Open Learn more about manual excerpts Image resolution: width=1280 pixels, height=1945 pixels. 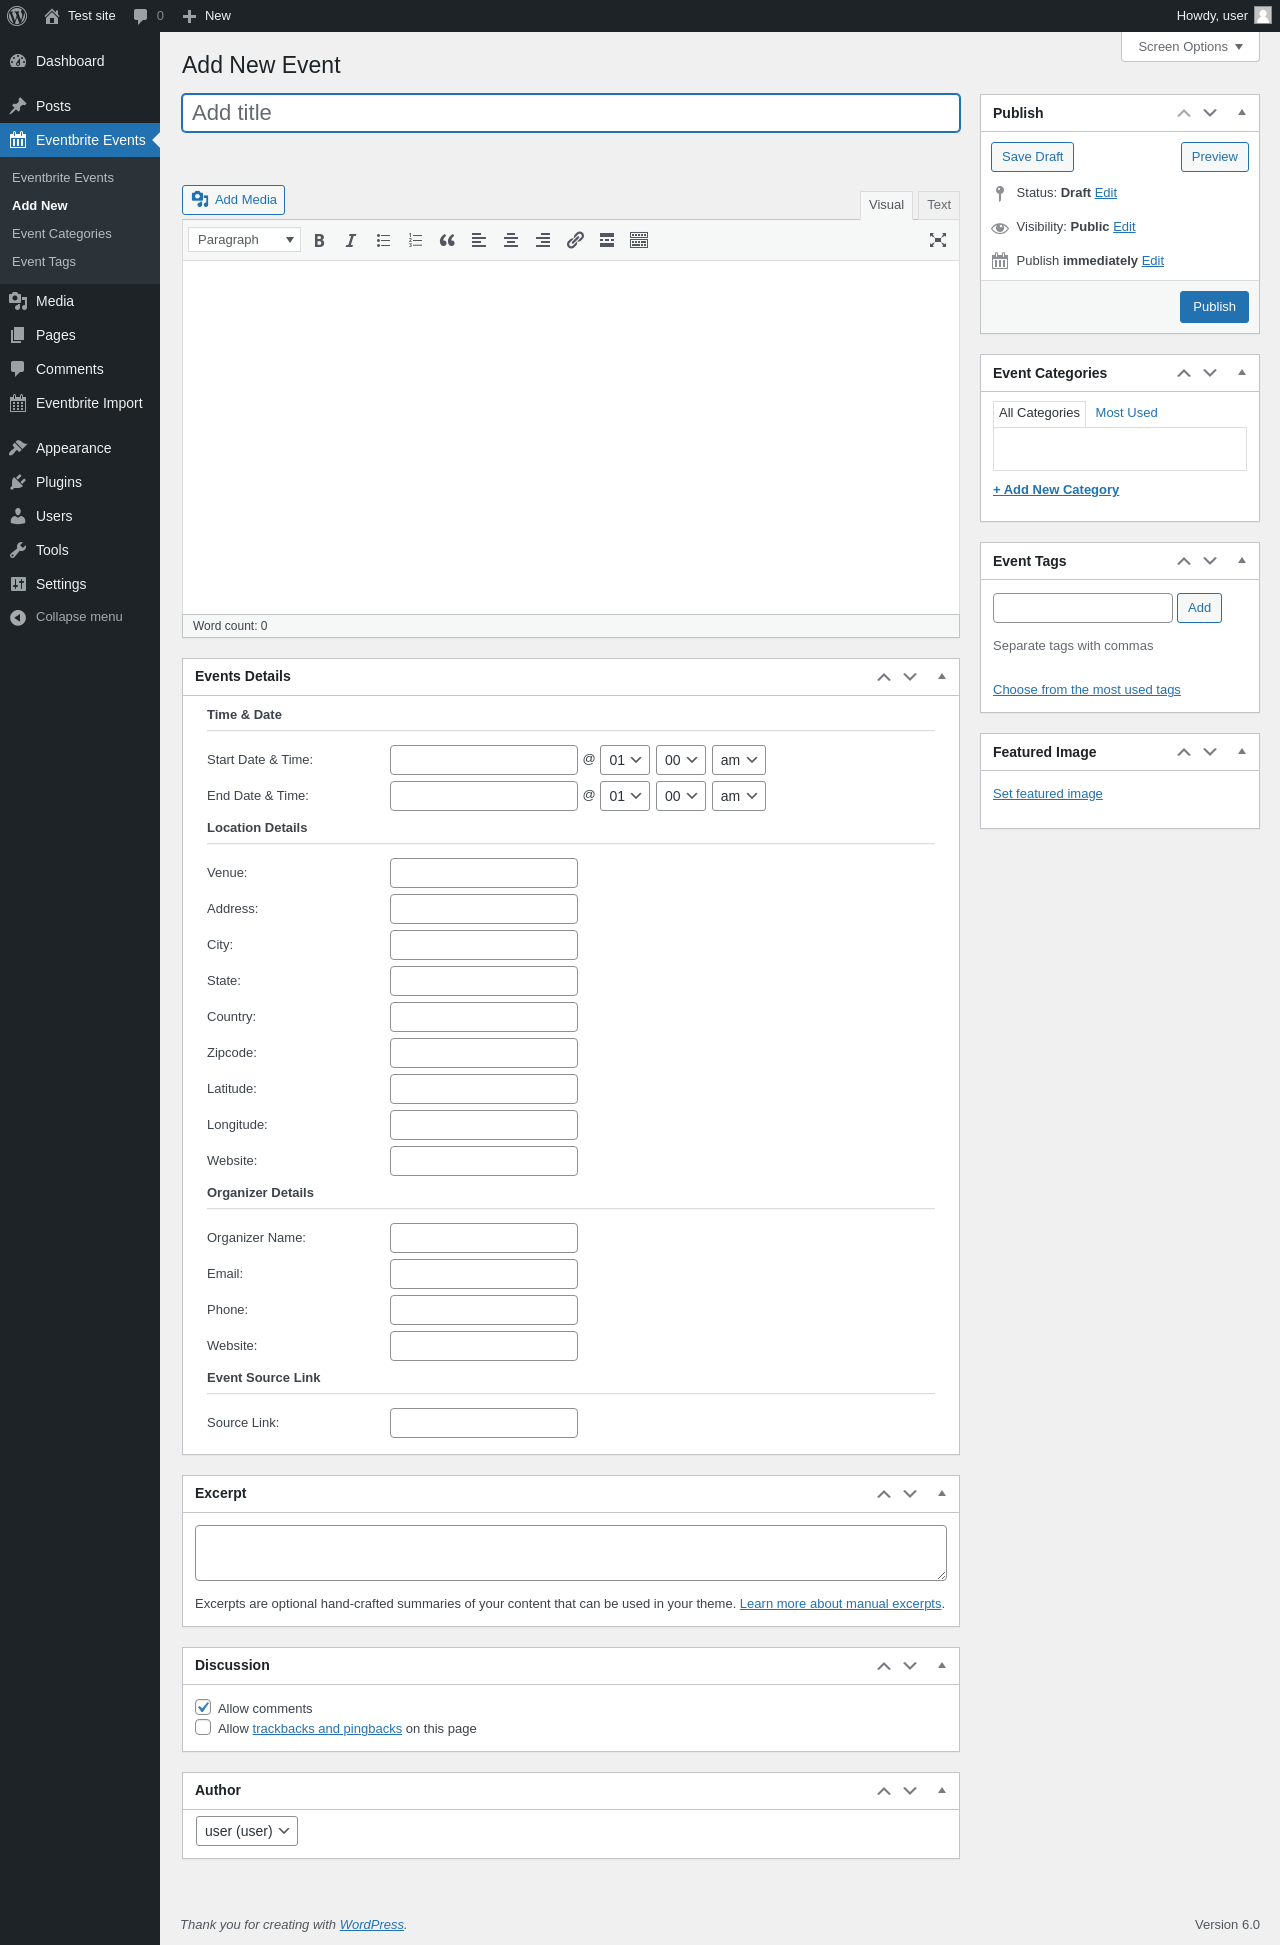[x=840, y=1604]
